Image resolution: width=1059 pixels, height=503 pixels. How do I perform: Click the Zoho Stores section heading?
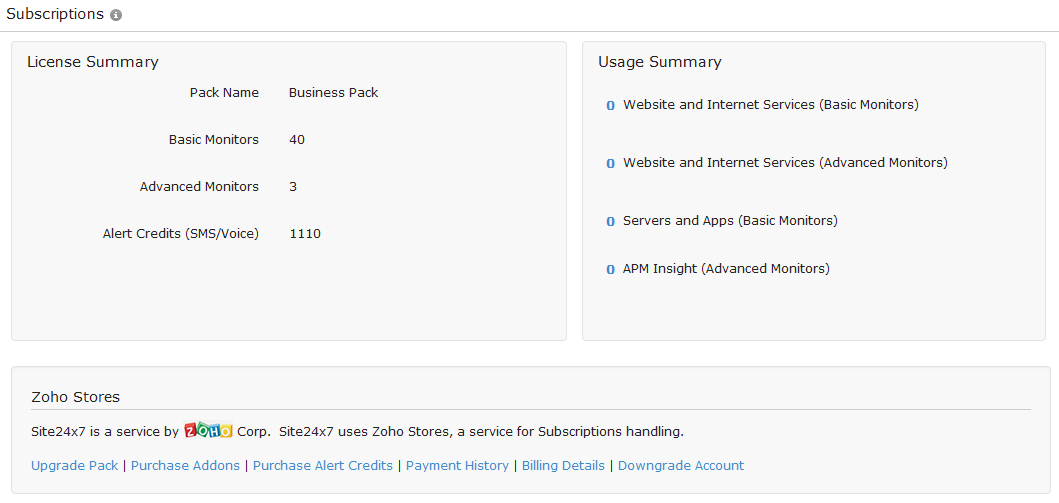pyautogui.click(x=75, y=397)
